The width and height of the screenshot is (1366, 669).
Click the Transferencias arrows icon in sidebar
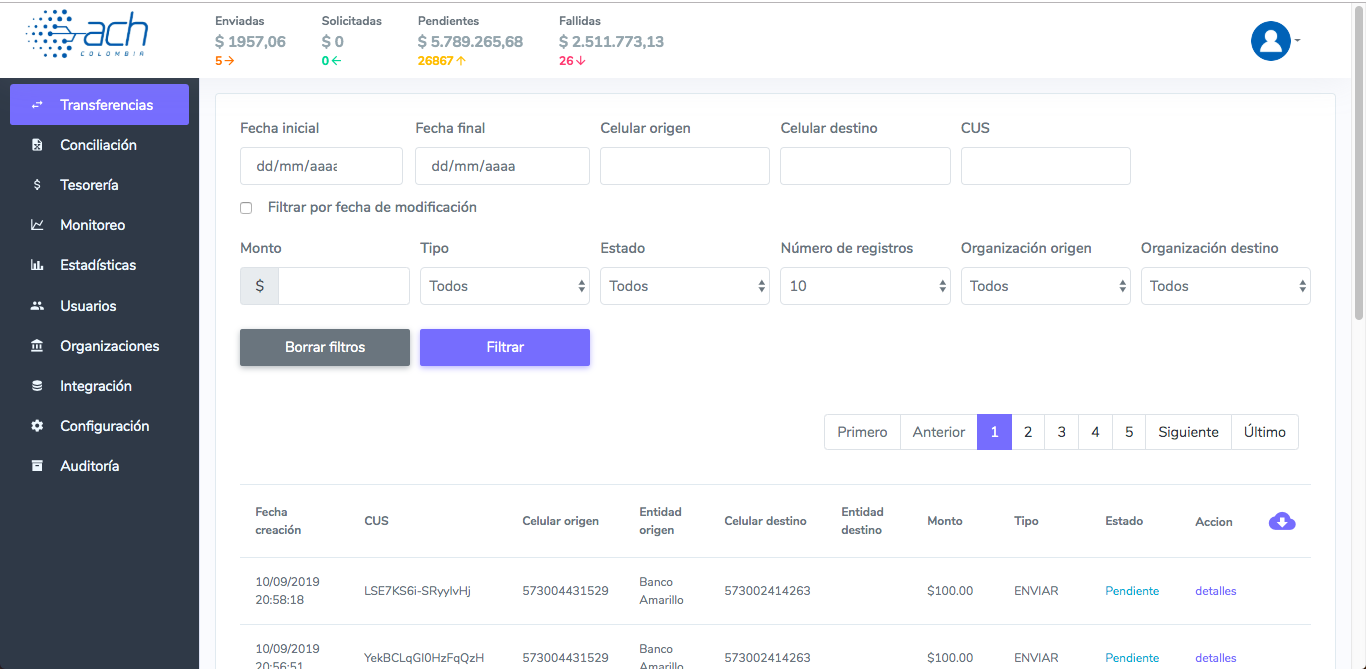click(x=37, y=105)
